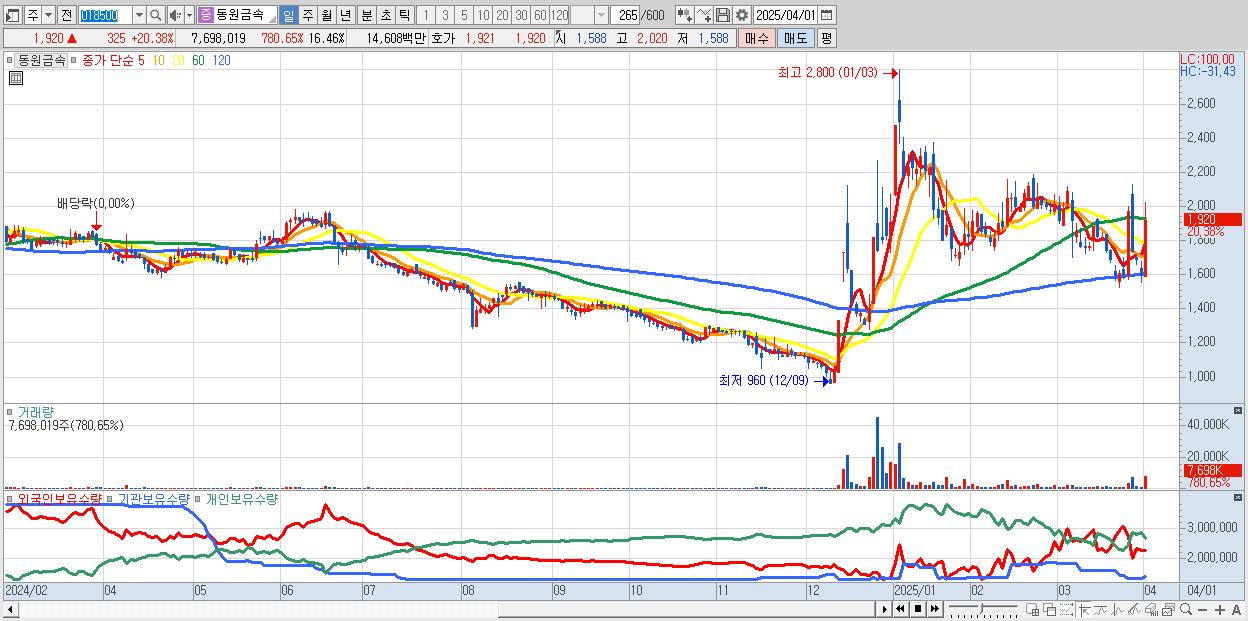Click the add line indicator icon

[x=703, y=15]
